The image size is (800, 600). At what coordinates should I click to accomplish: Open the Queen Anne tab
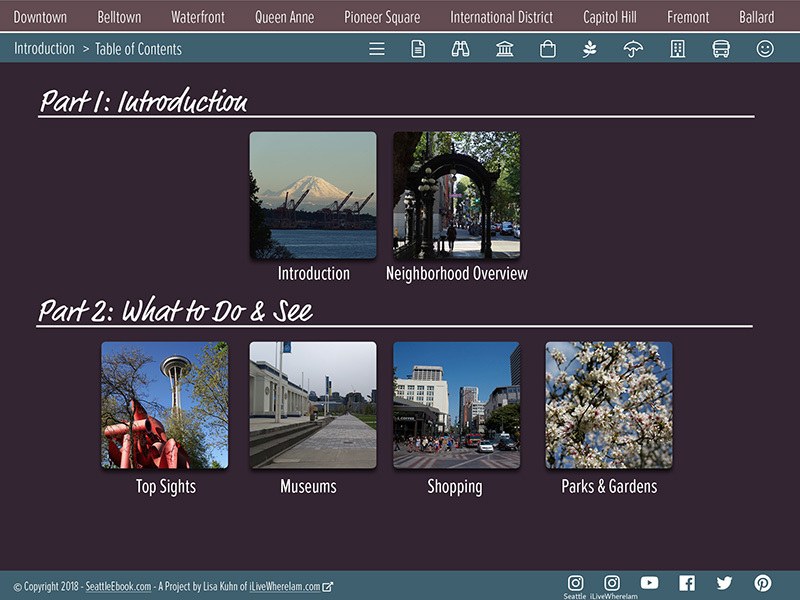[x=285, y=17]
